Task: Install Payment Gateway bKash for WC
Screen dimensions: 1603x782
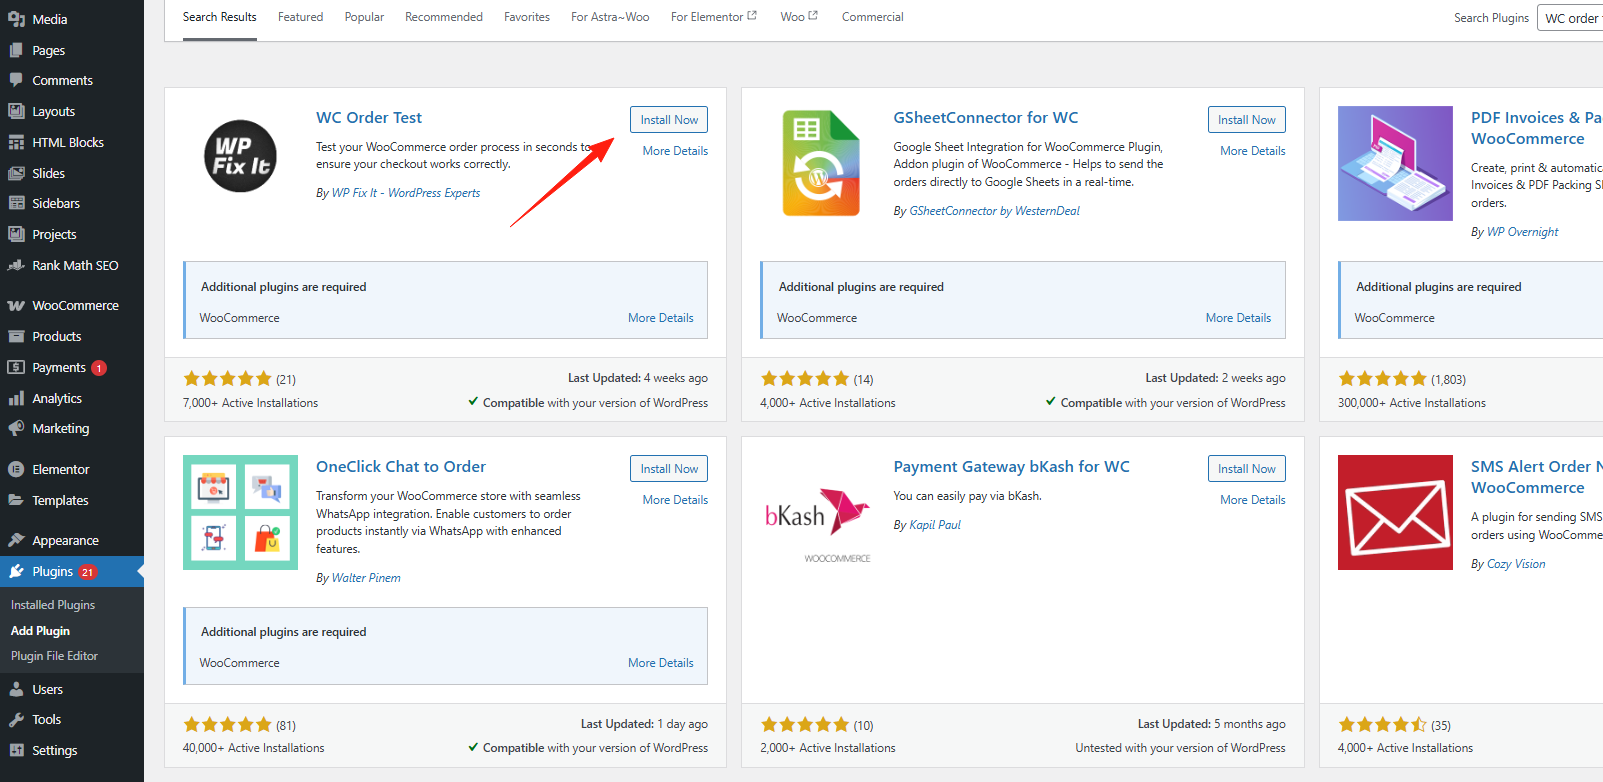Action: point(1247,469)
